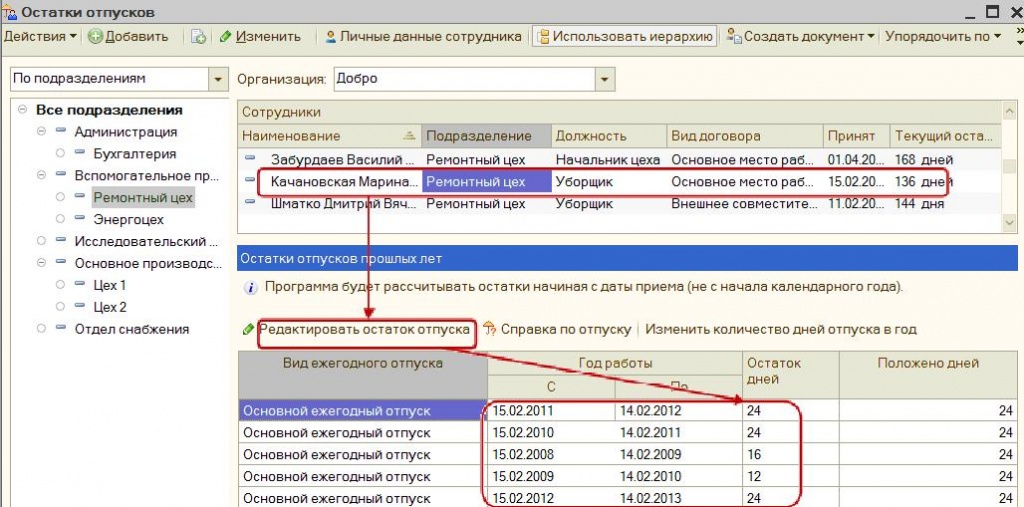Sort by the Наименование column header

[320, 136]
